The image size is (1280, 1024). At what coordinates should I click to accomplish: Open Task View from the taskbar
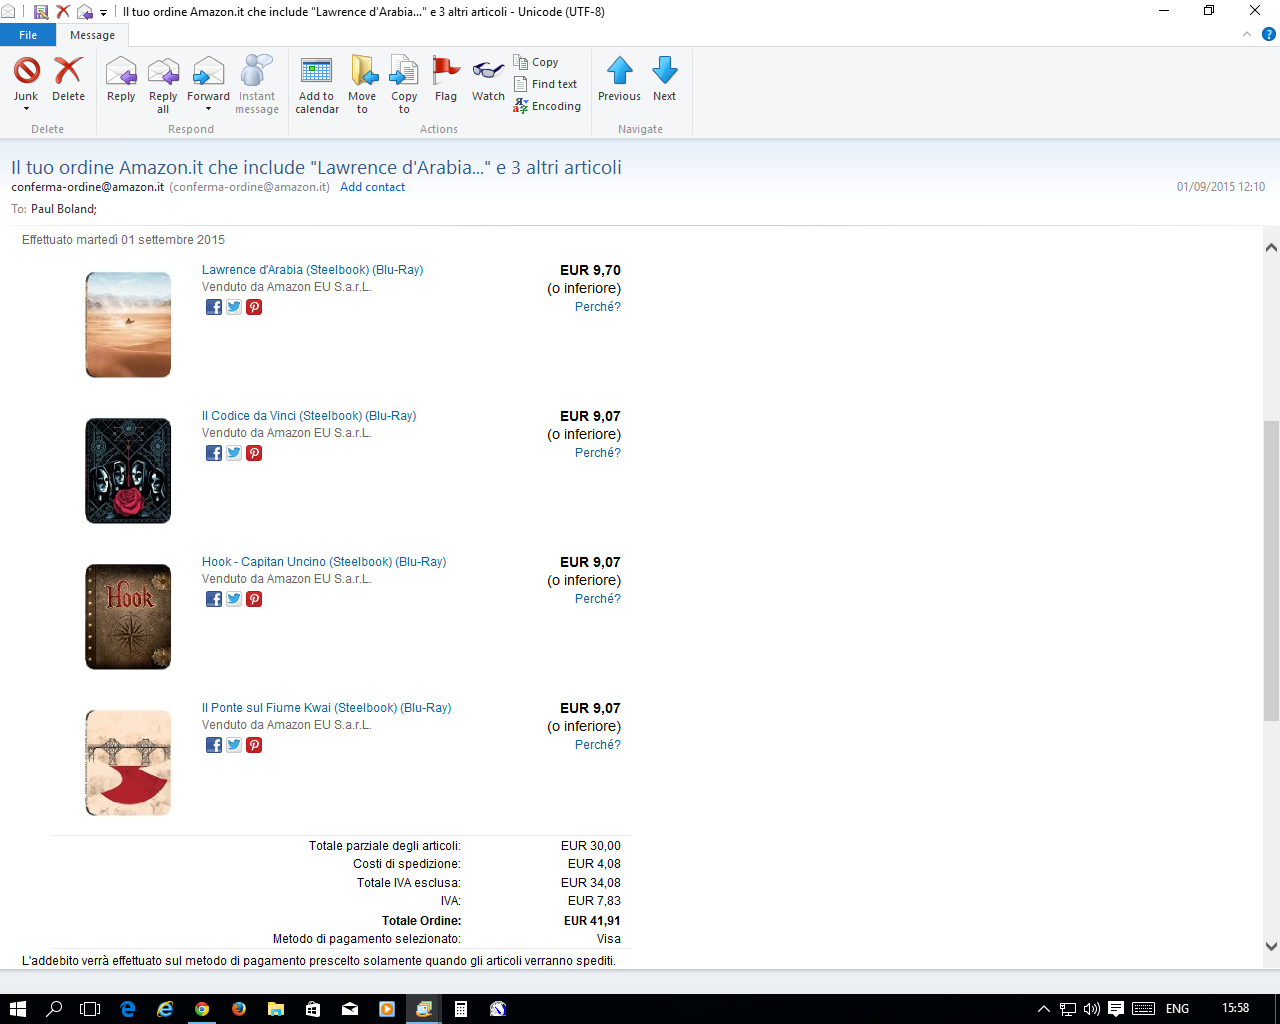coord(90,1009)
